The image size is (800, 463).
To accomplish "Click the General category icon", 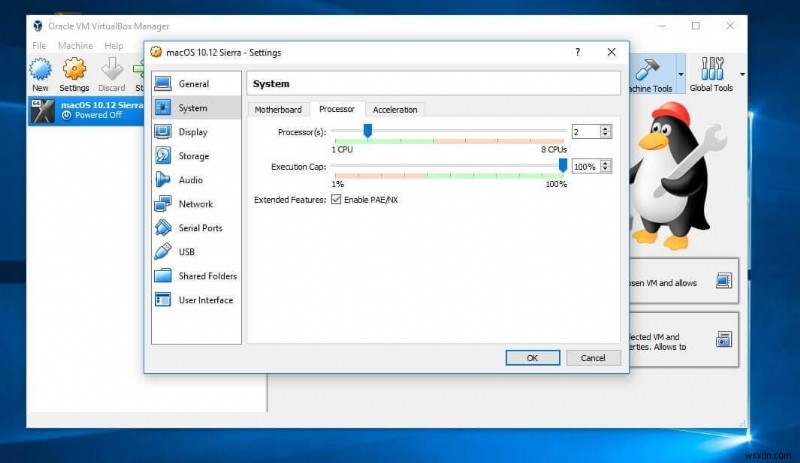I will [163, 84].
